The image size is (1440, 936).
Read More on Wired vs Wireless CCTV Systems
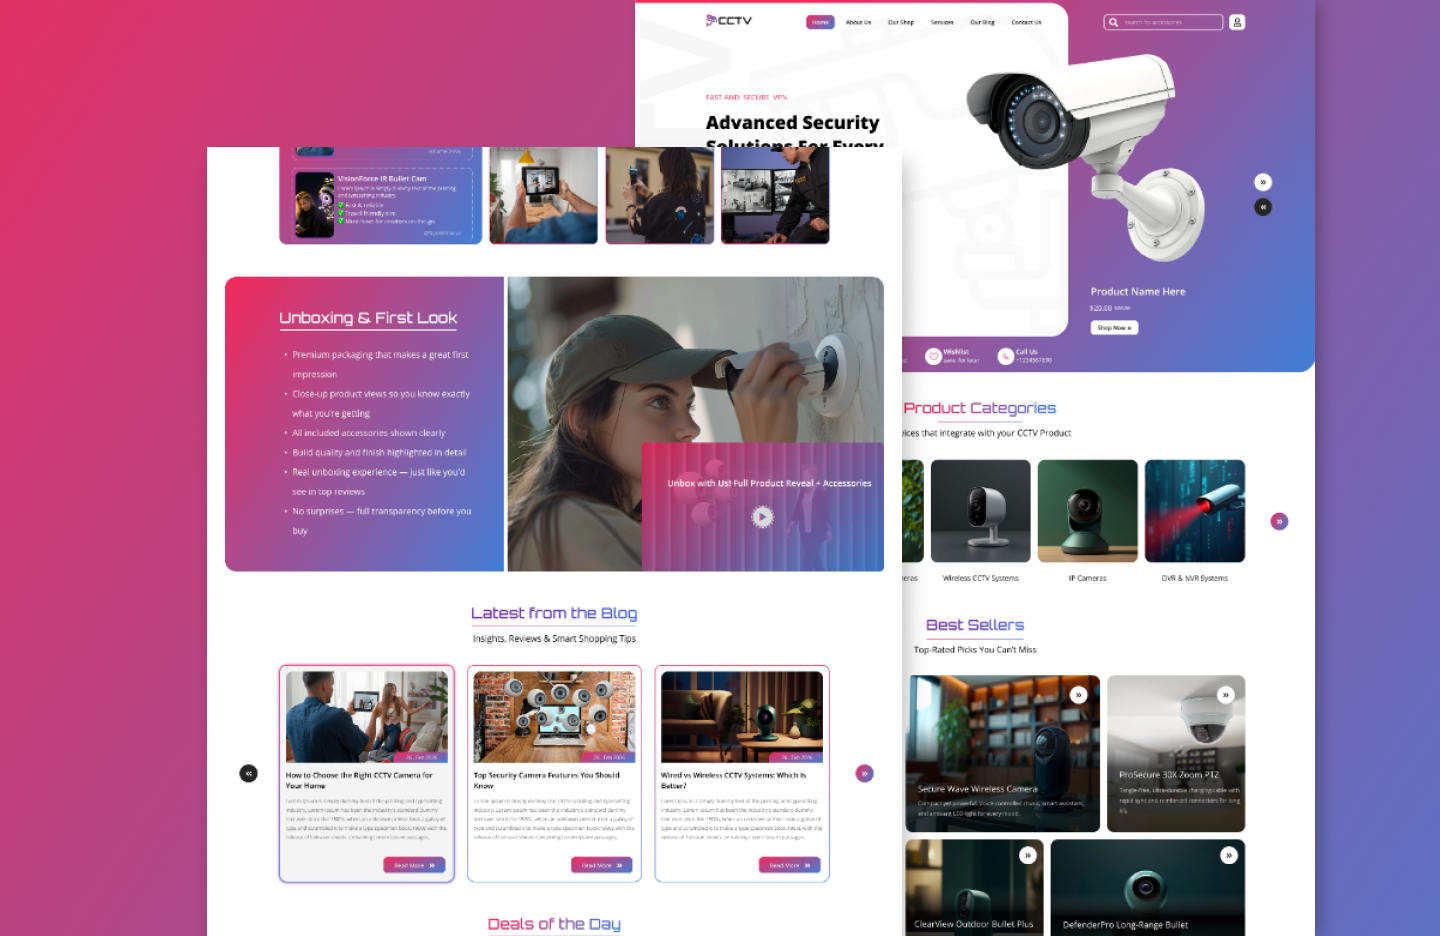(x=790, y=865)
